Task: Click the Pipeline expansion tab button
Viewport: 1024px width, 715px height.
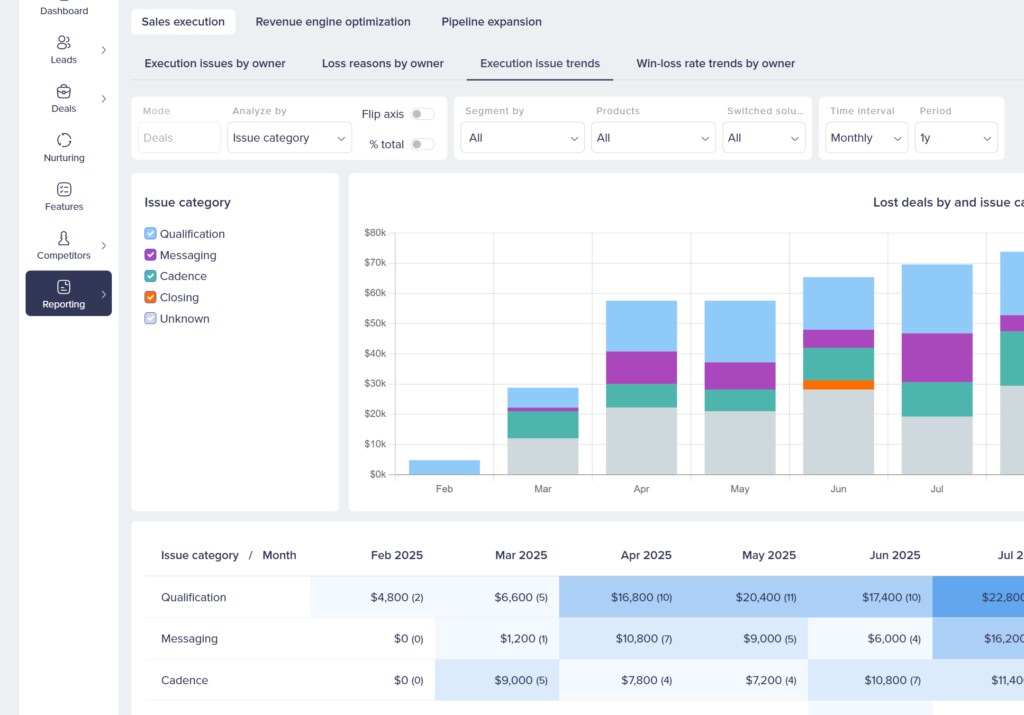Action: point(491,22)
